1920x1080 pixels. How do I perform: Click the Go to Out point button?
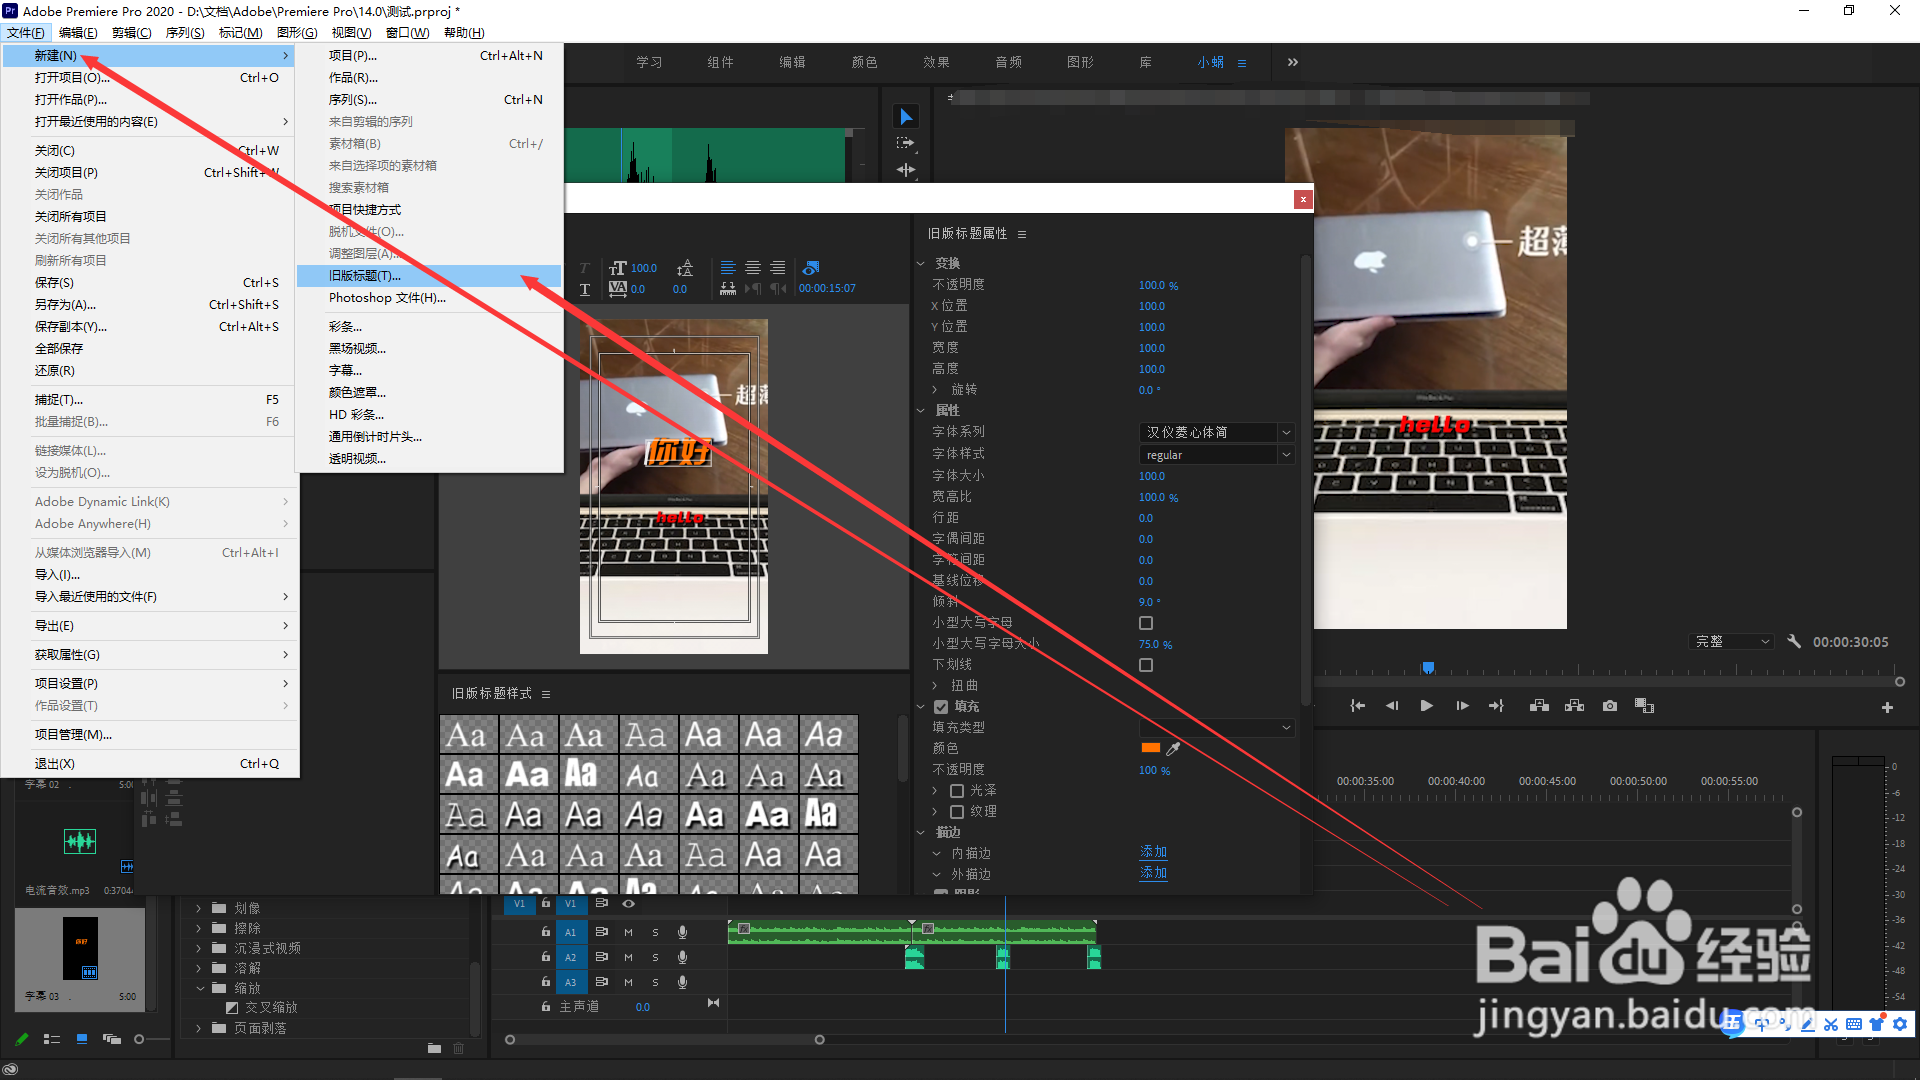[x=1496, y=706]
